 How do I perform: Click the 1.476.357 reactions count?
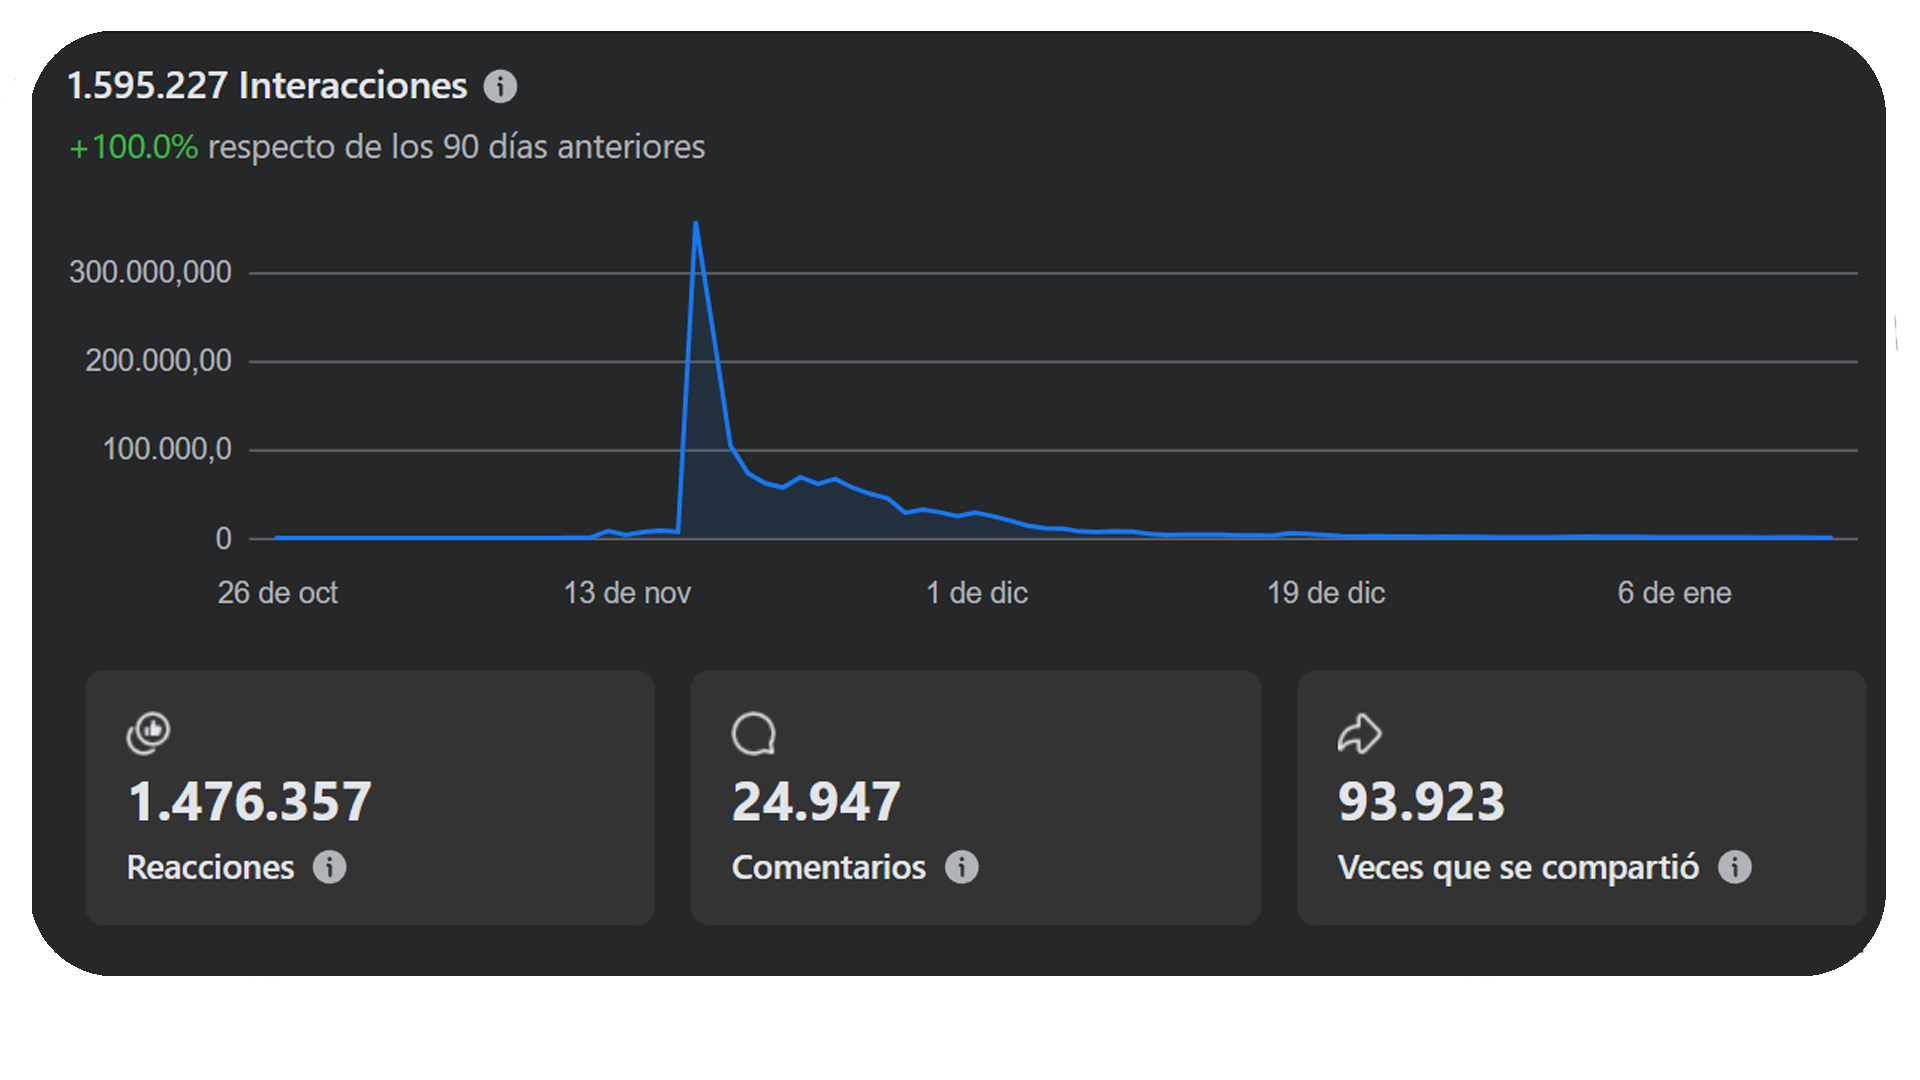[250, 802]
